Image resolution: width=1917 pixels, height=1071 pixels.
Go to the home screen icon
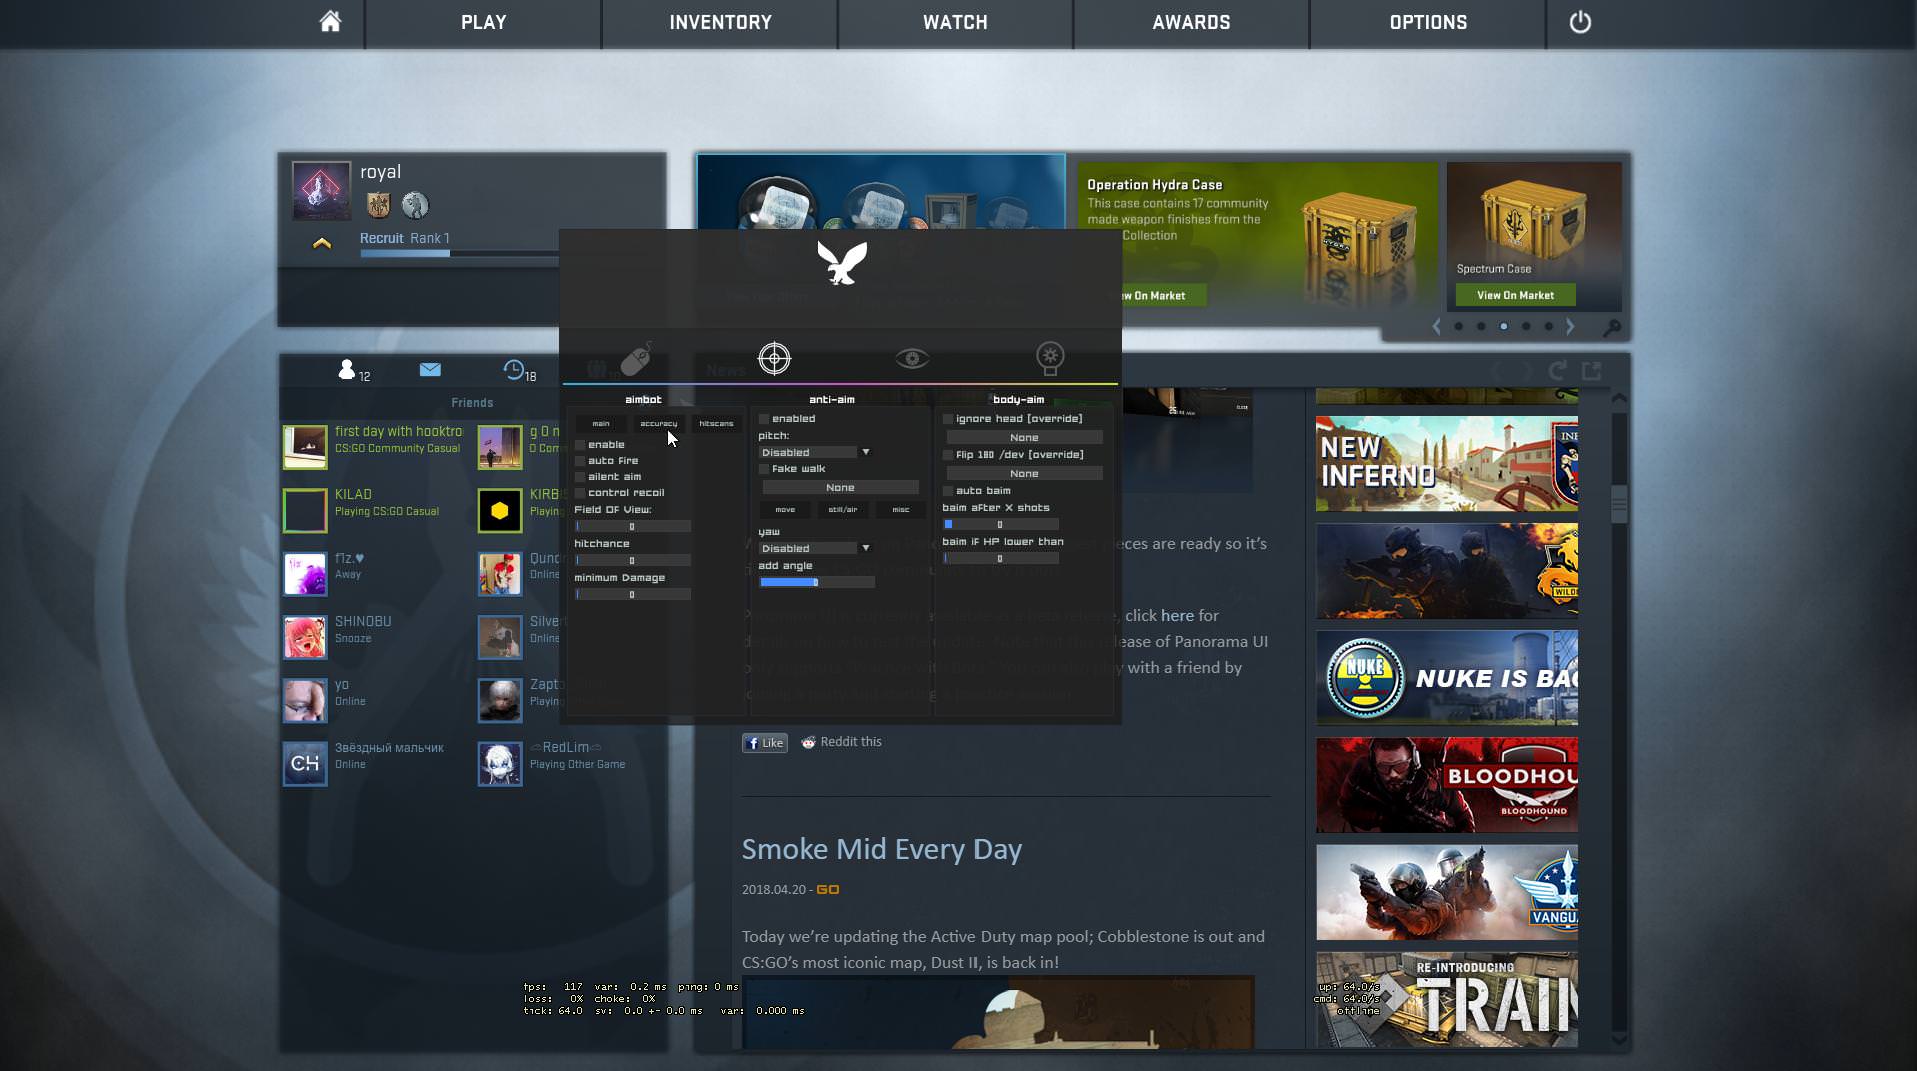pos(330,21)
